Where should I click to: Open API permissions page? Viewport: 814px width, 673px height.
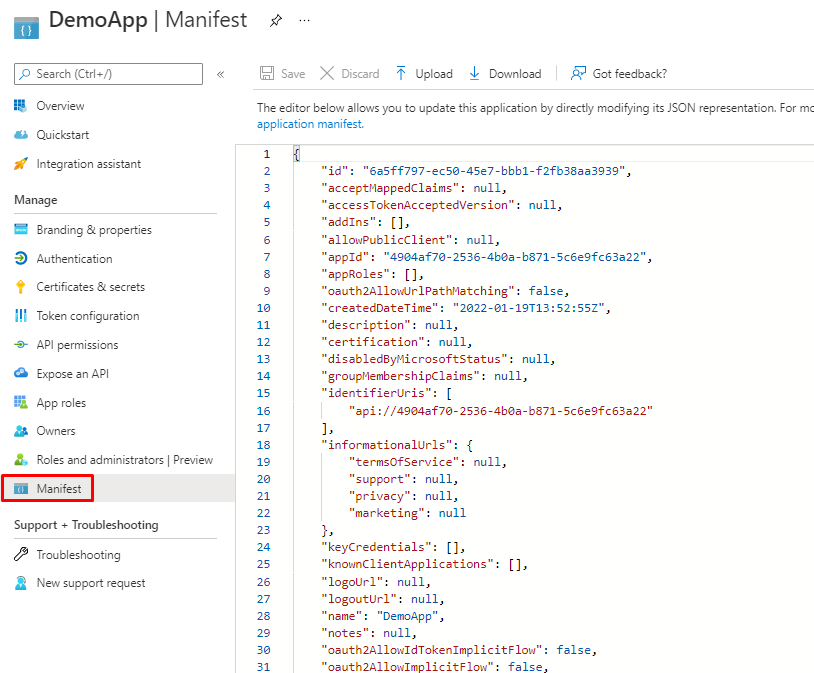[77, 345]
